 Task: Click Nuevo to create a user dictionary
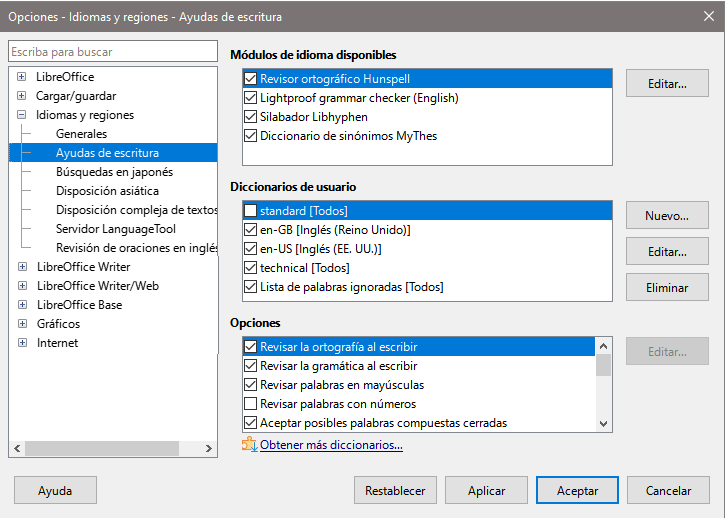[667, 215]
